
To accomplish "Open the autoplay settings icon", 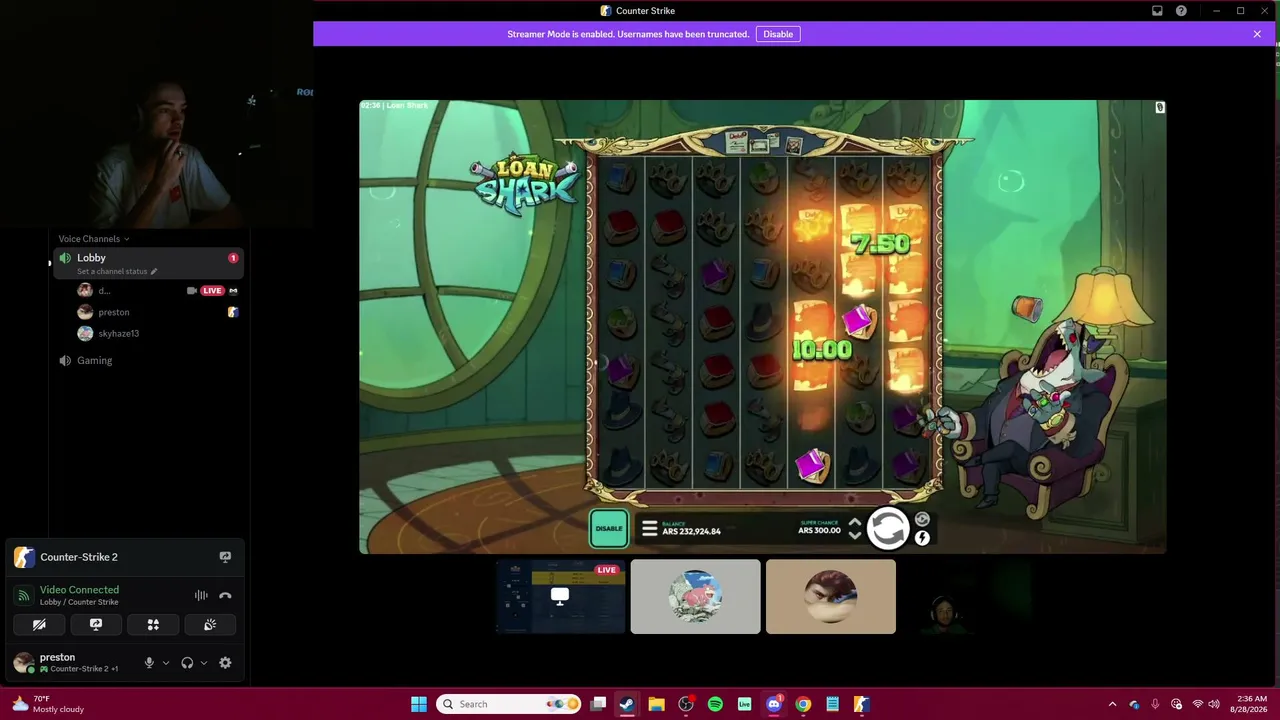I will pyautogui.click(x=922, y=520).
